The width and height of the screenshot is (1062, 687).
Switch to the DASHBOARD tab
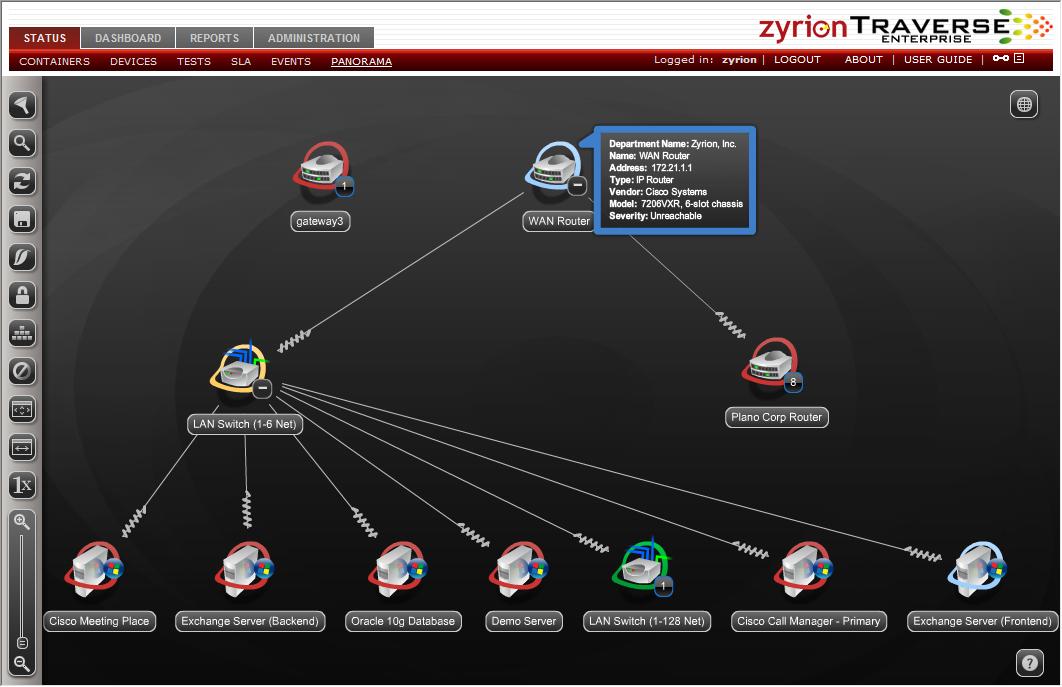click(128, 38)
